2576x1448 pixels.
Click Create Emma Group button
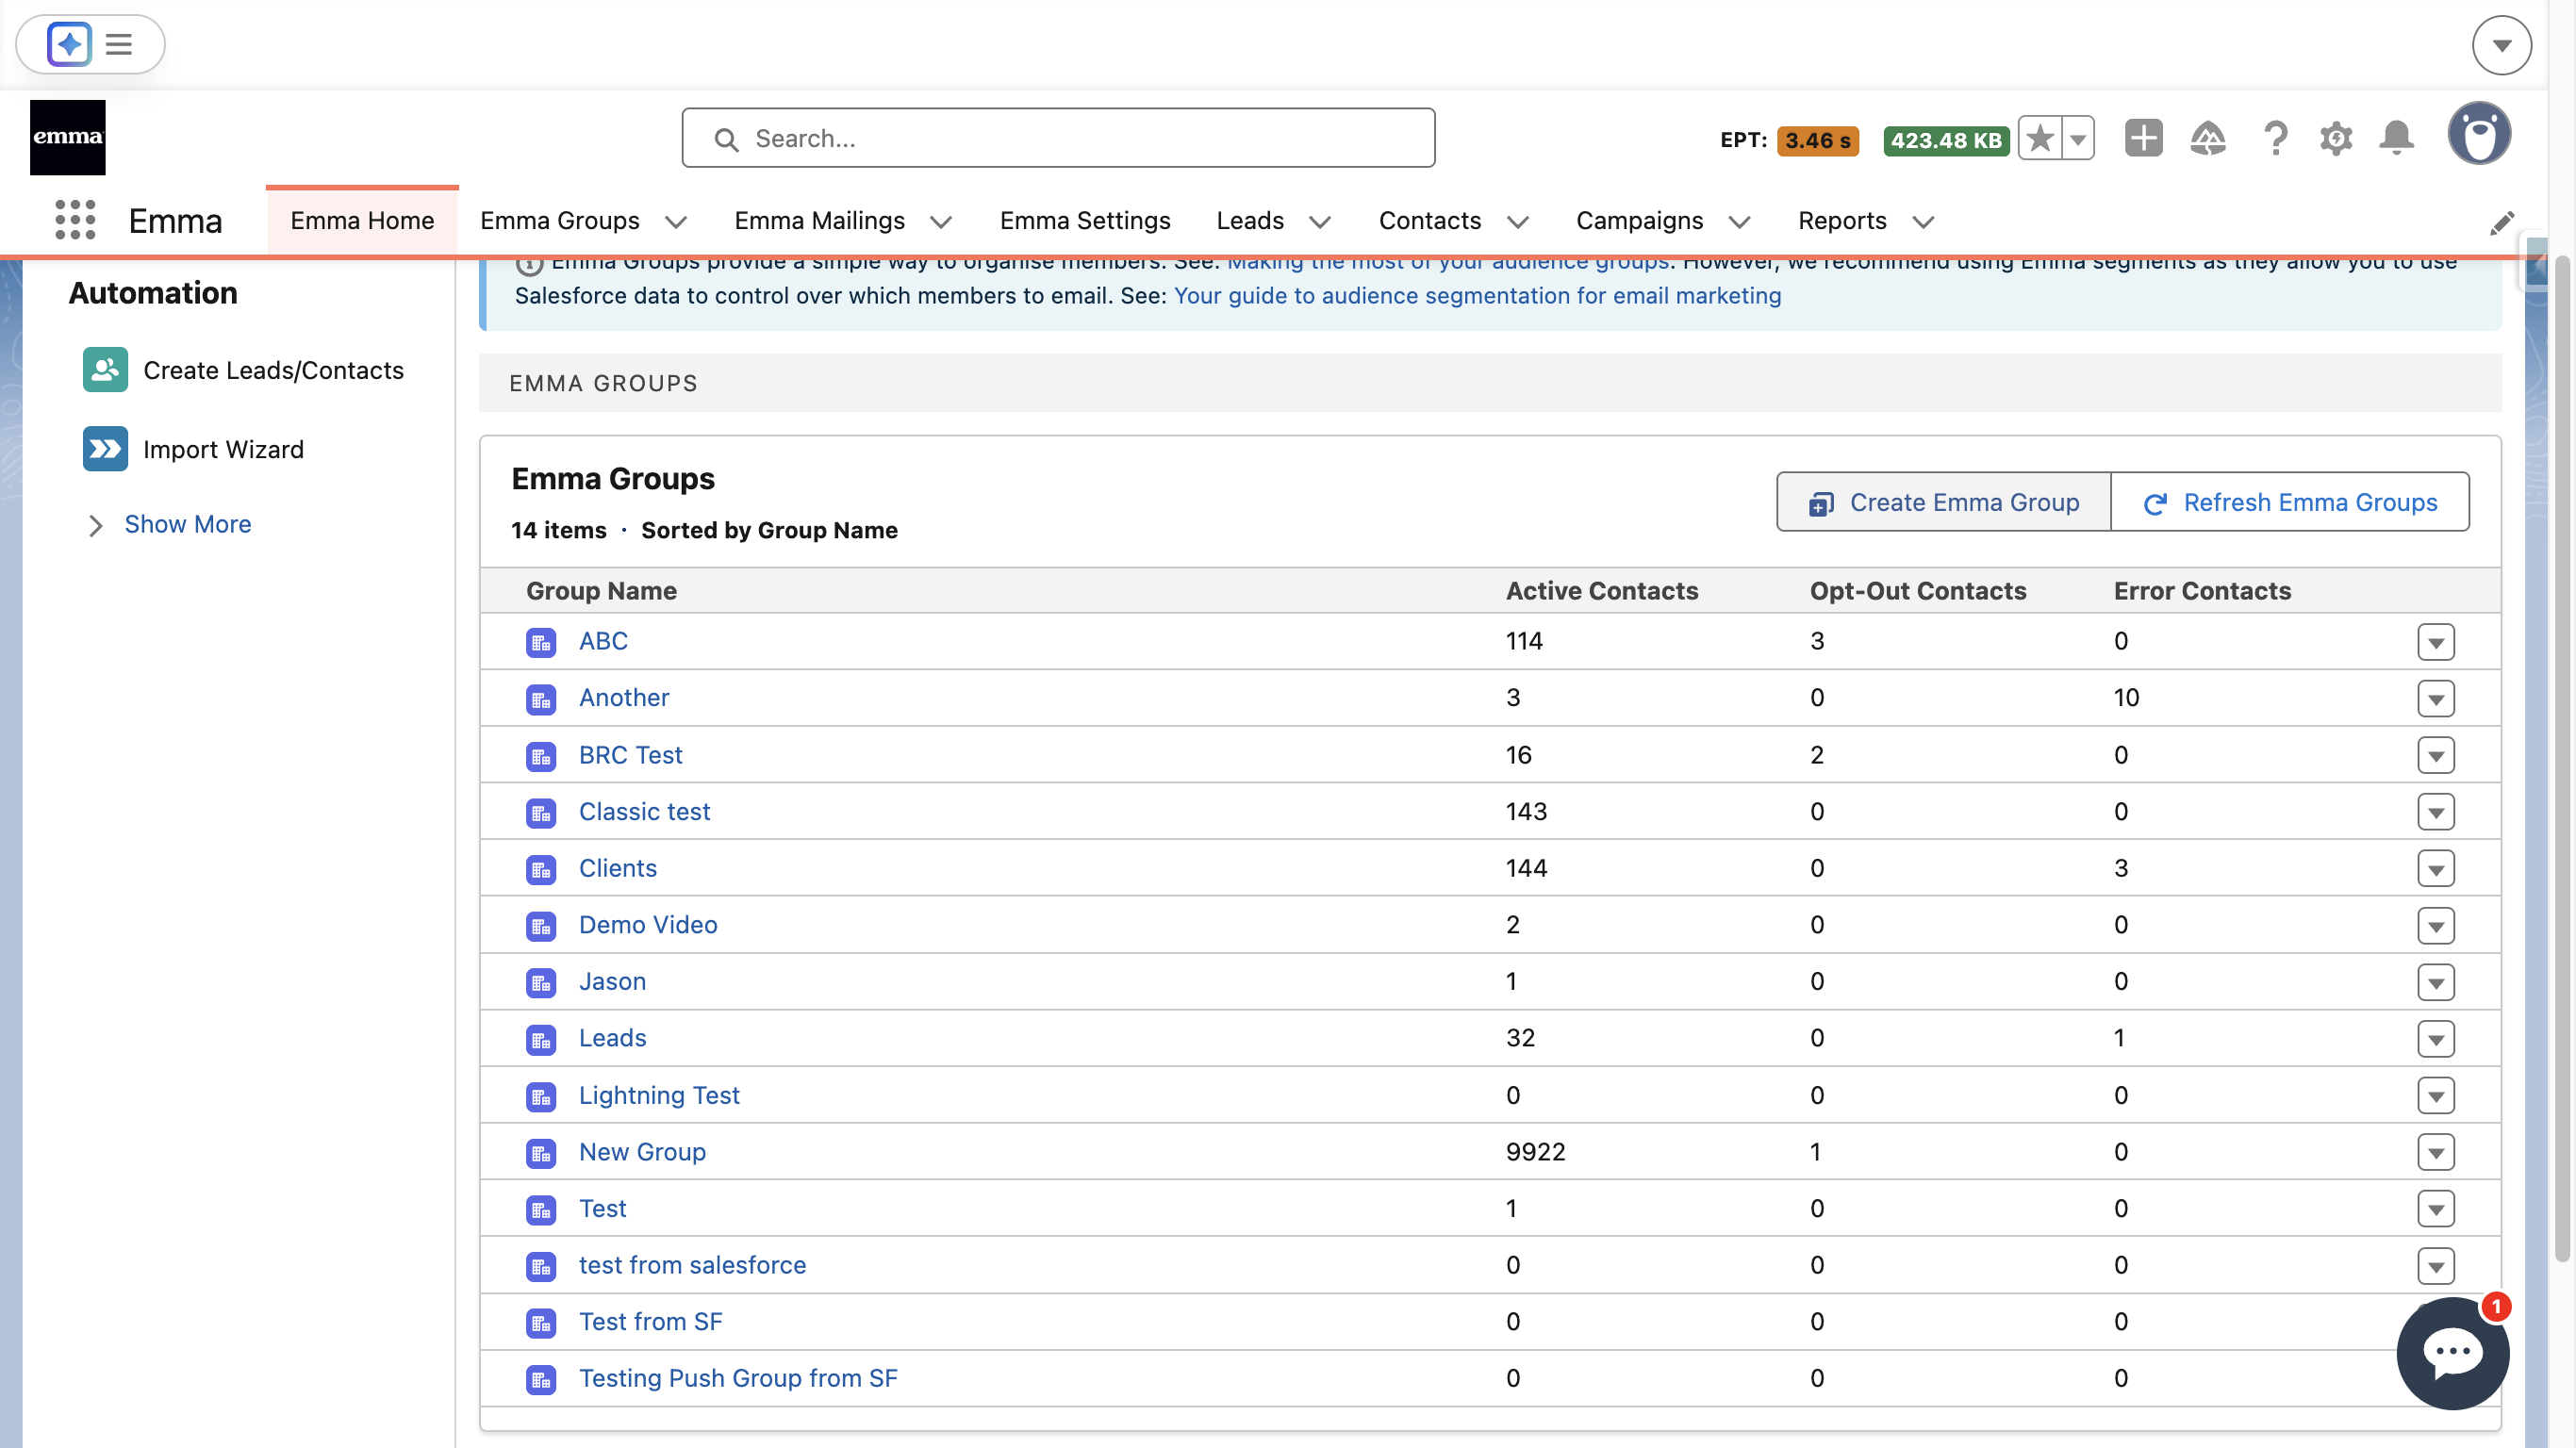click(1943, 502)
